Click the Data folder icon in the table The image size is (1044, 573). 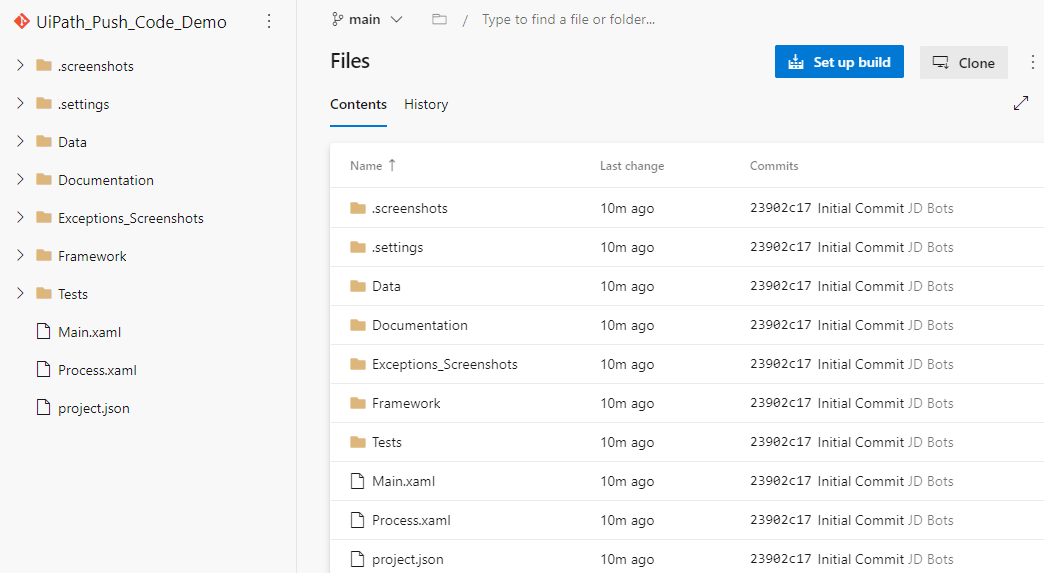(x=358, y=286)
